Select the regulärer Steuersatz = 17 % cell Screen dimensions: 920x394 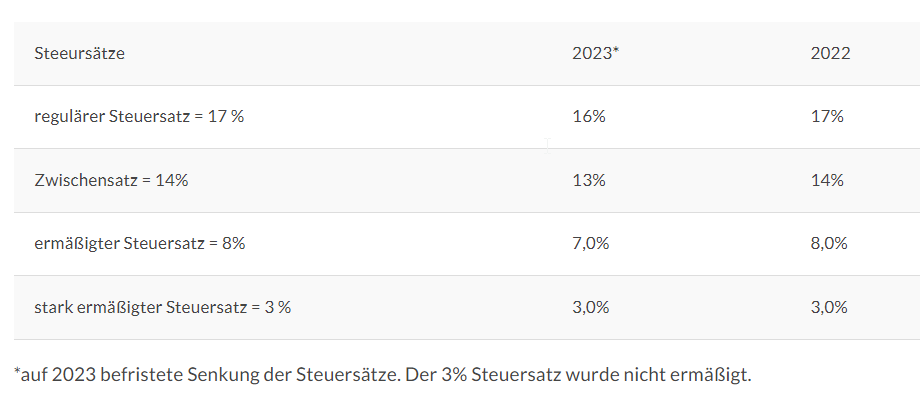tap(139, 117)
